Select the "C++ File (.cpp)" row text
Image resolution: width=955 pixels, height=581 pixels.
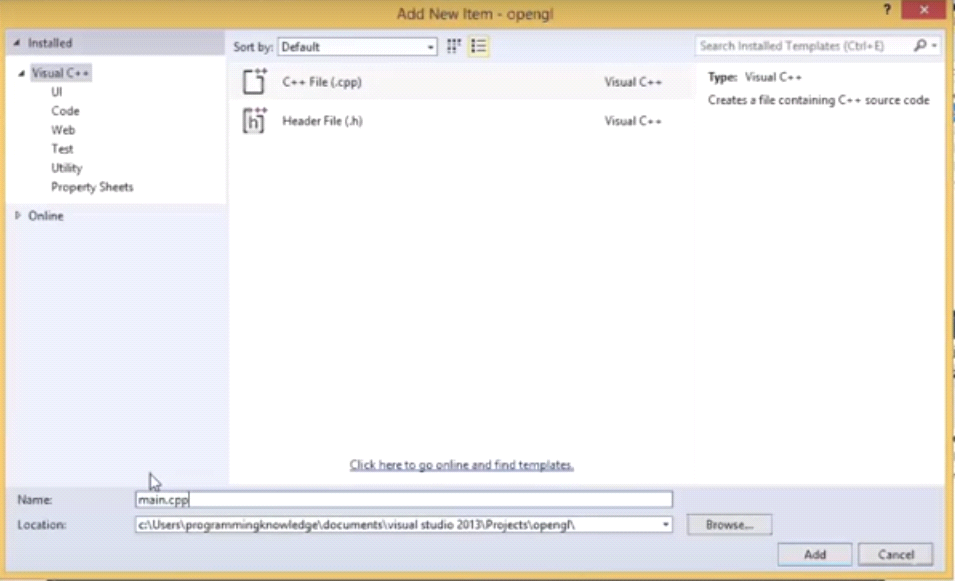tap(322, 82)
